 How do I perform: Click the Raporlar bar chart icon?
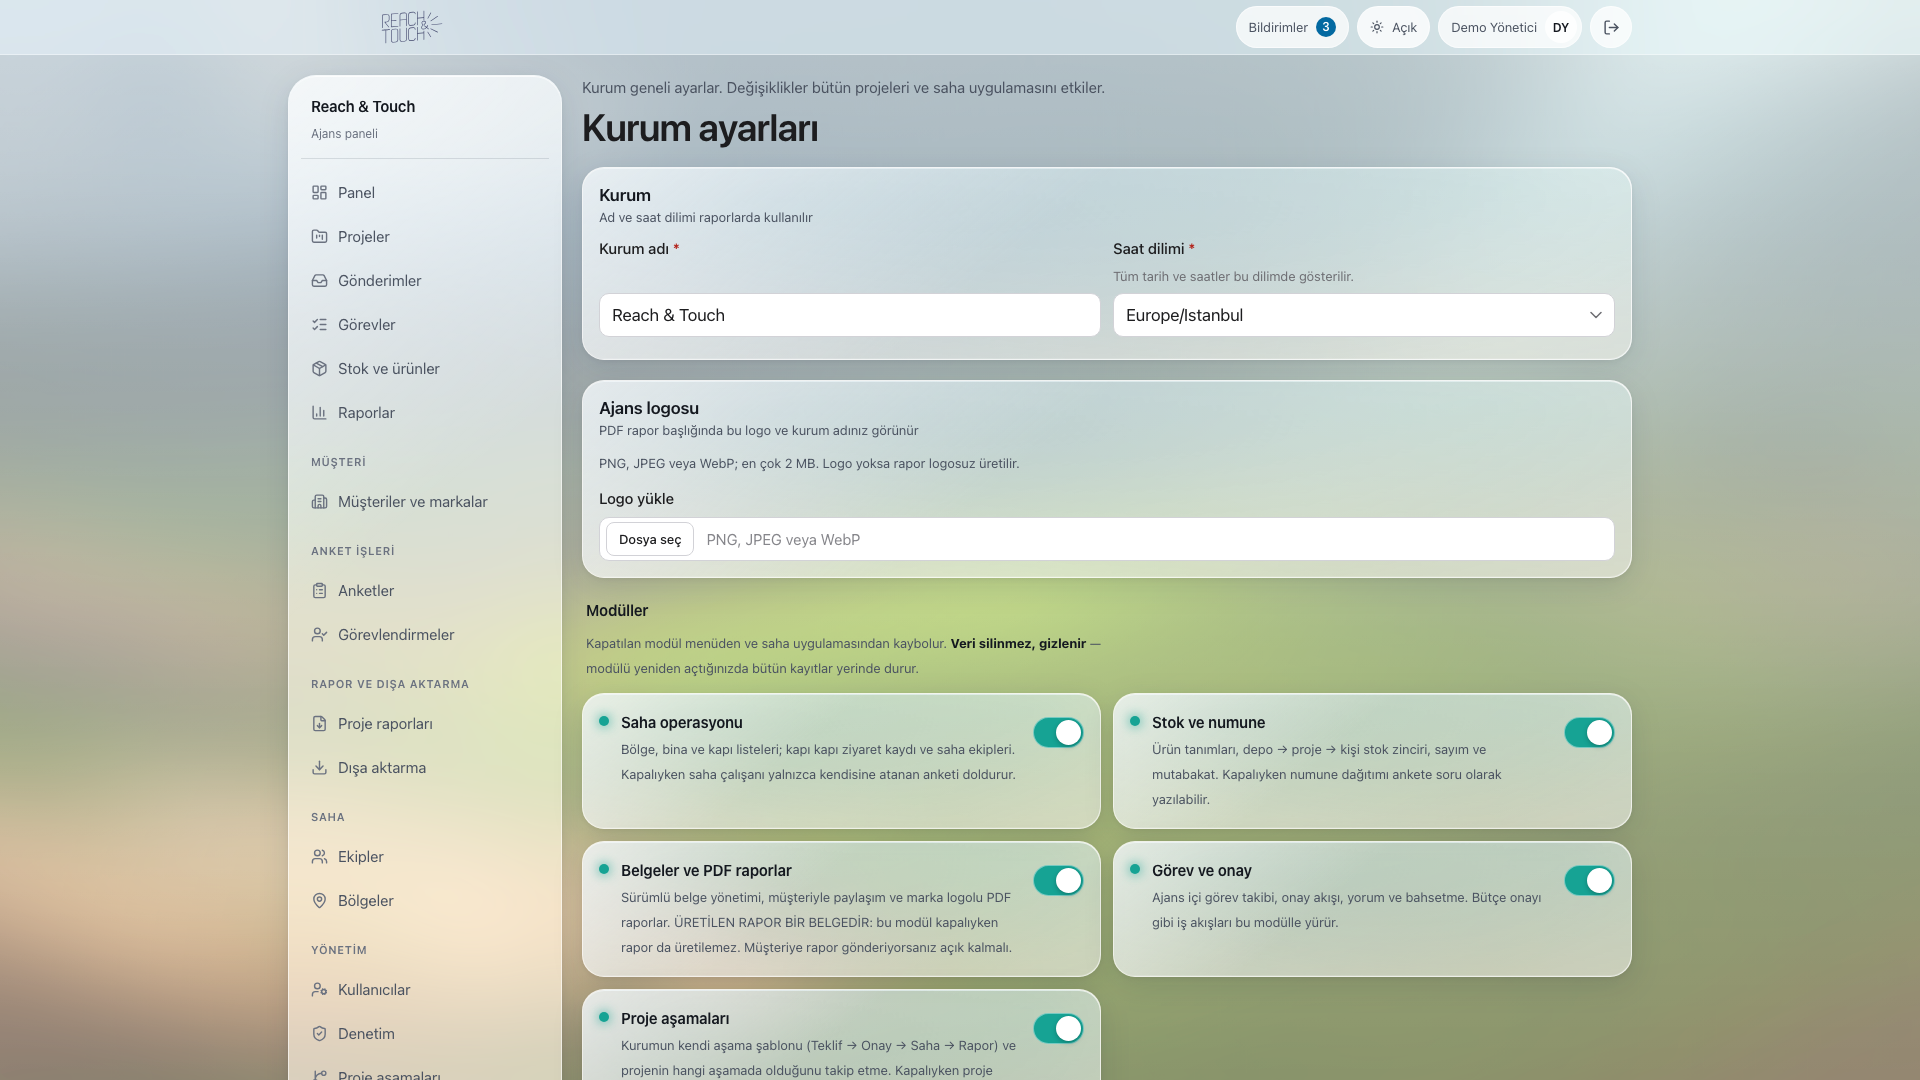click(319, 412)
